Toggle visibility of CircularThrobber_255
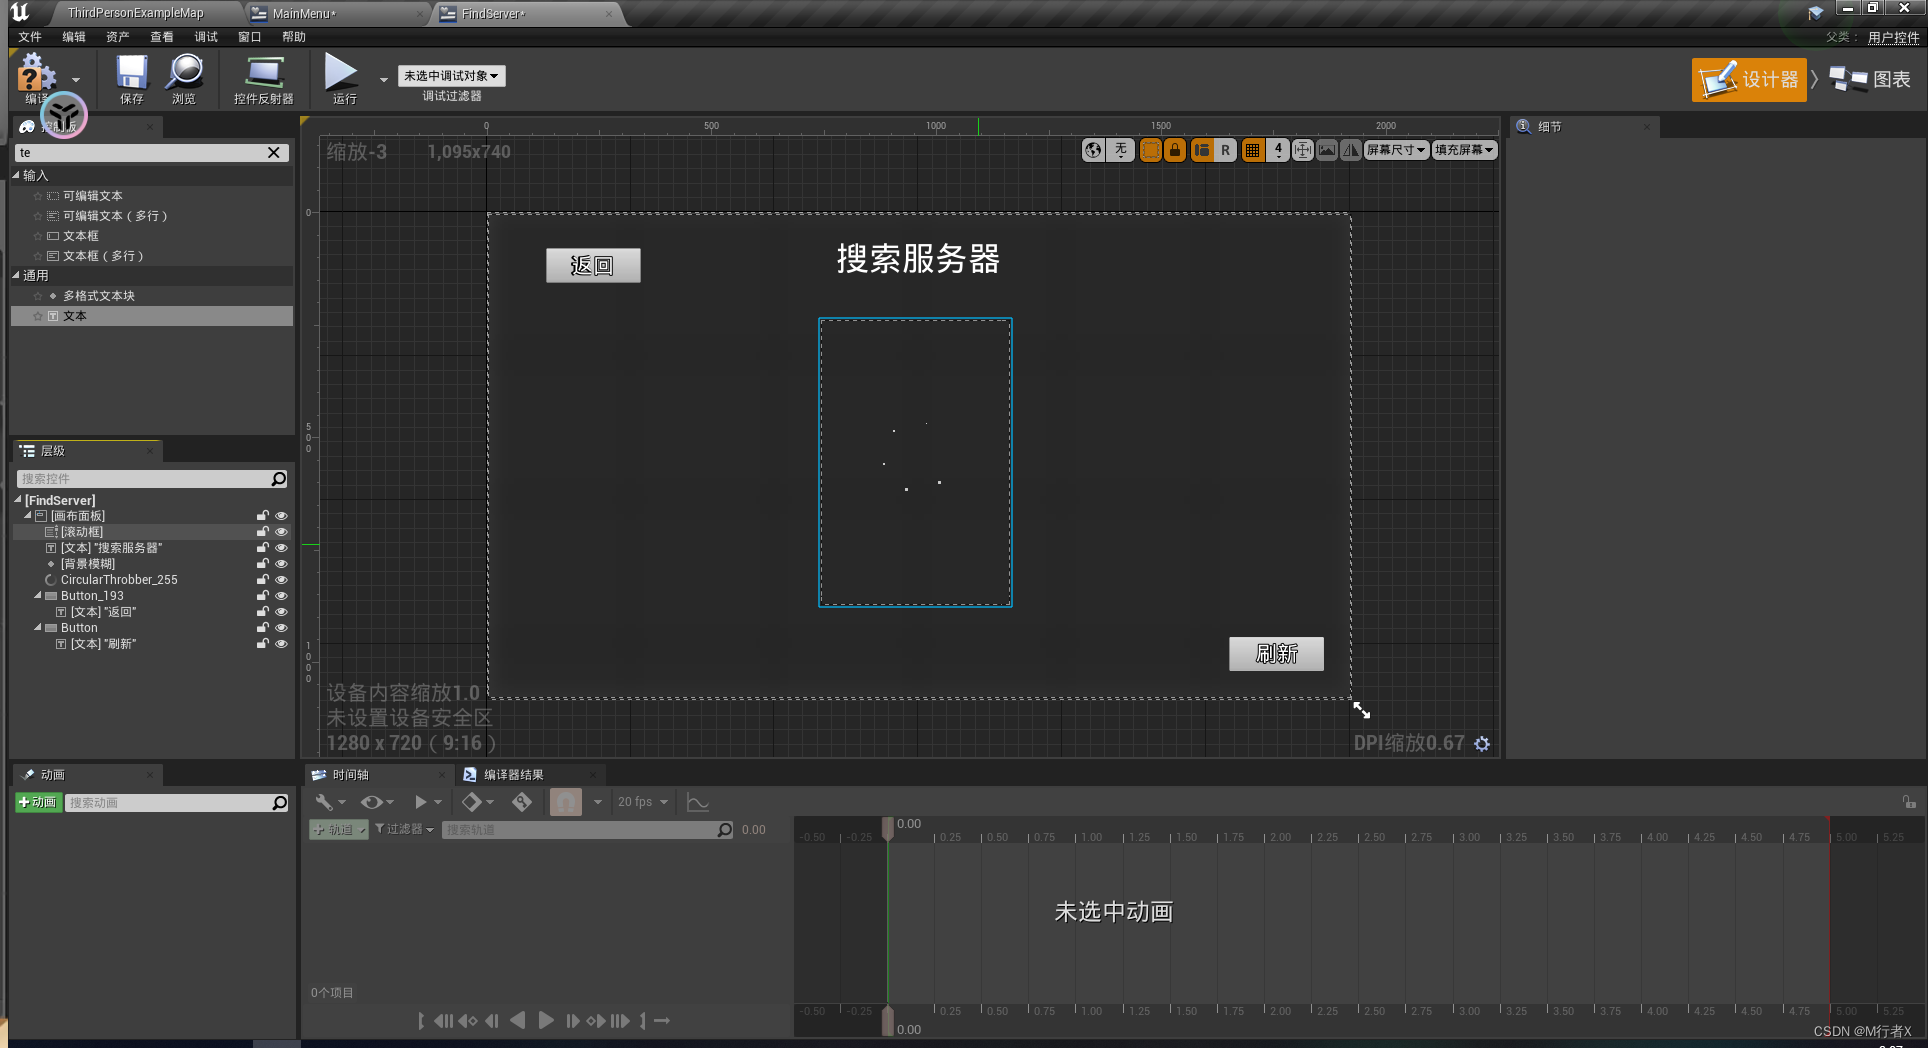 click(x=281, y=580)
